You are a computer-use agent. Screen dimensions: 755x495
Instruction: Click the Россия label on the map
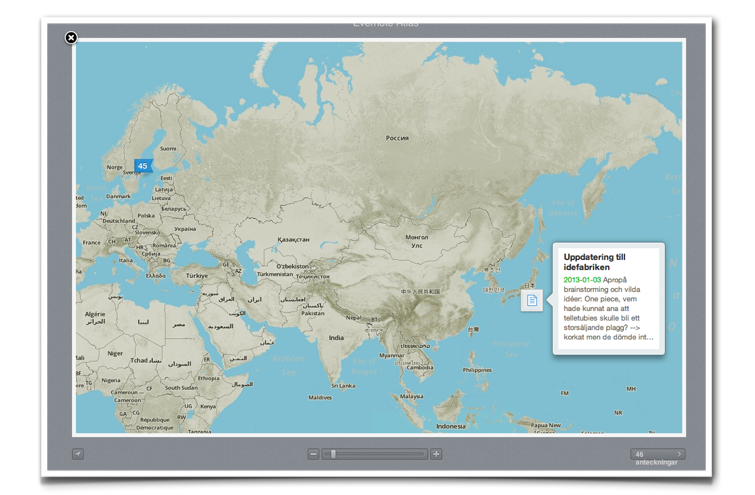[397, 138]
